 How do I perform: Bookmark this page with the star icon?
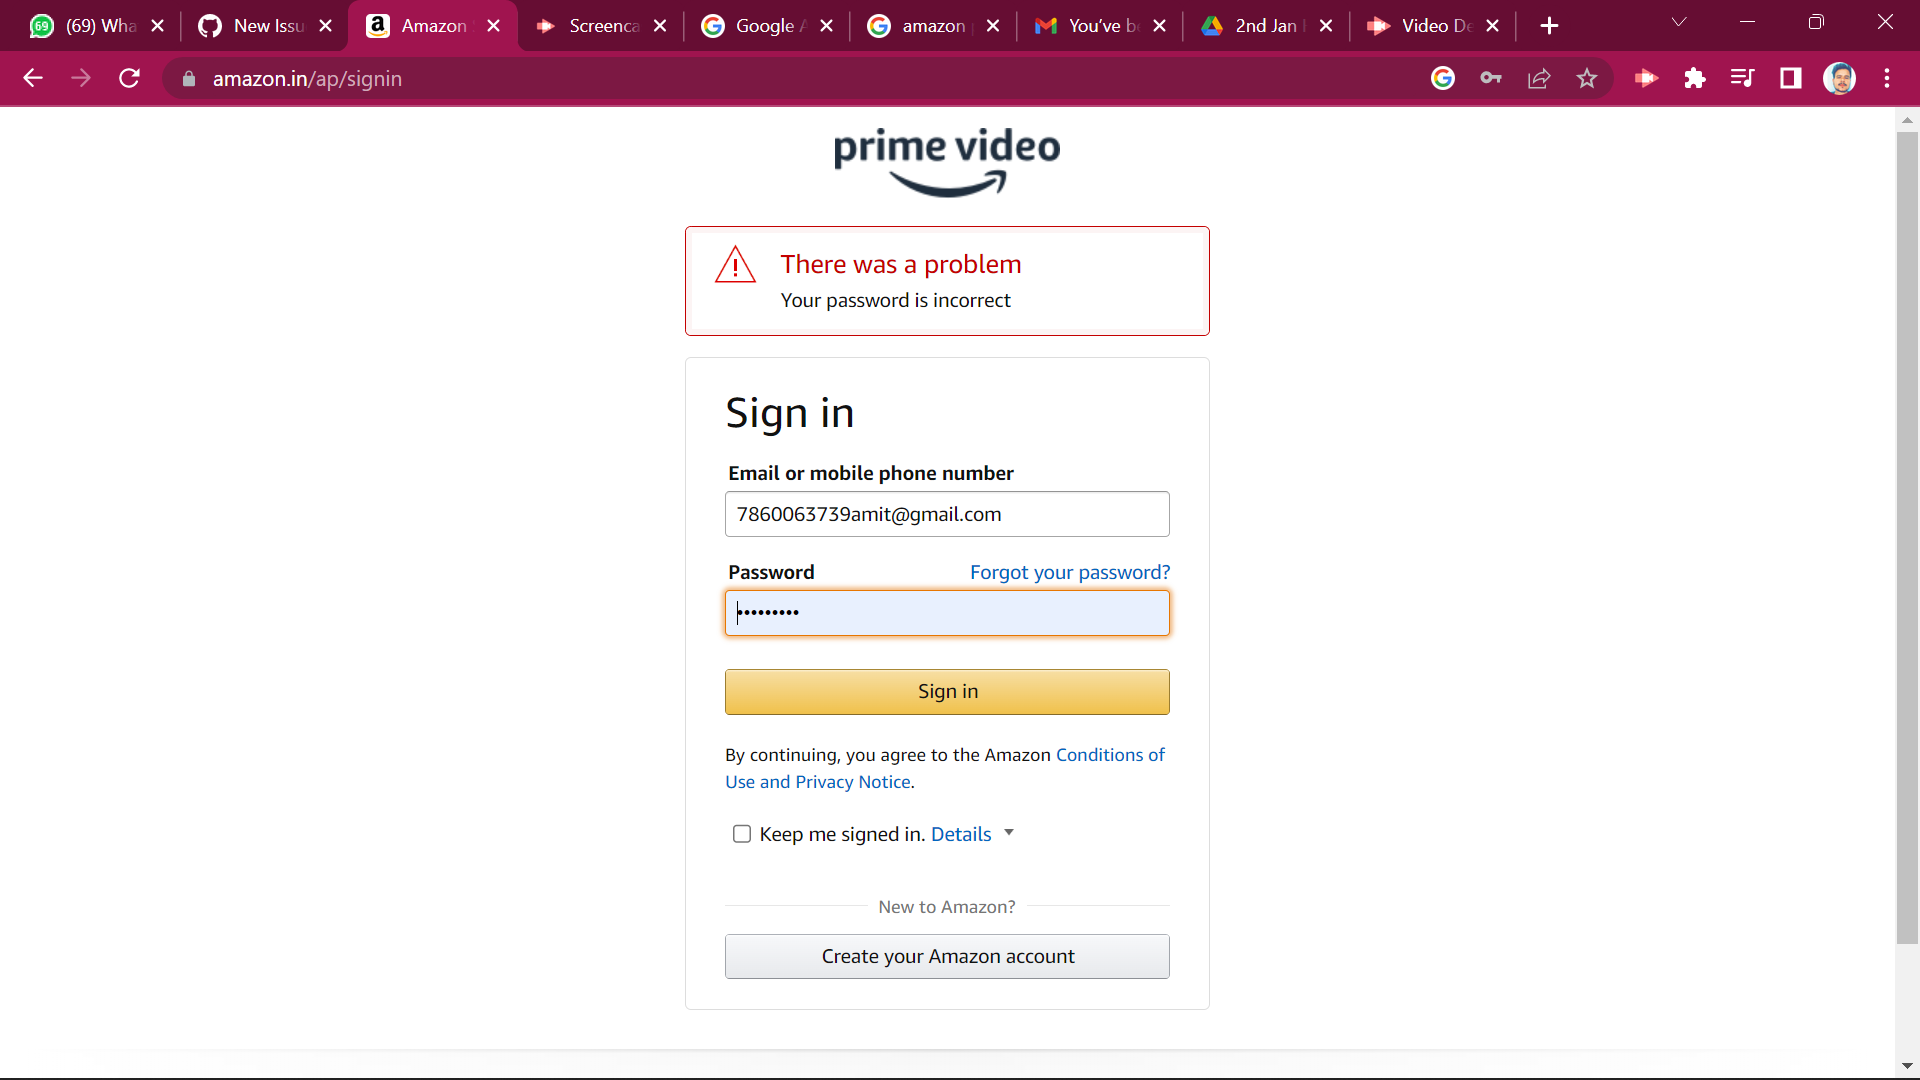1587,78
